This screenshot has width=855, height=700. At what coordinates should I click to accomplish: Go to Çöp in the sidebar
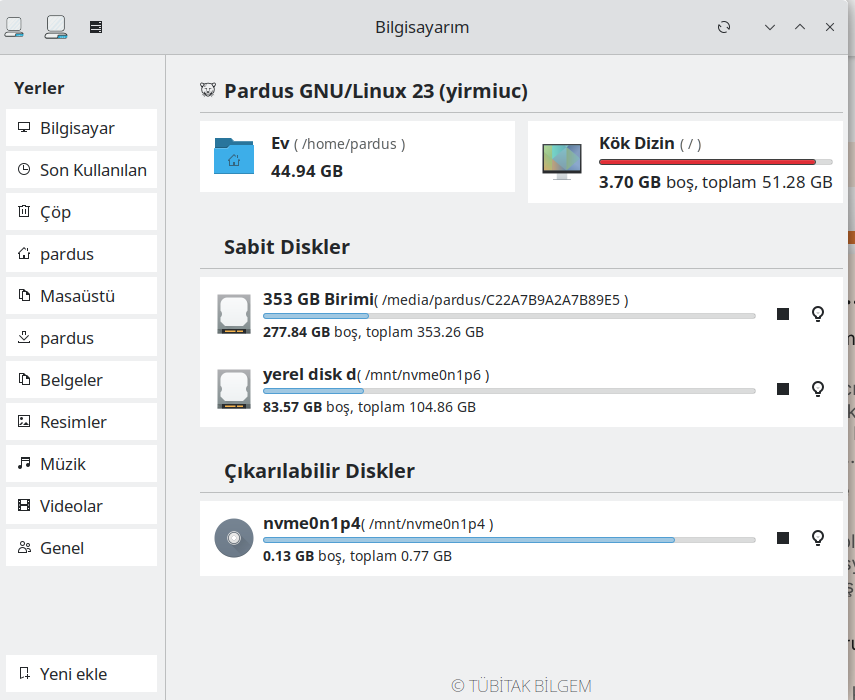coord(81,212)
